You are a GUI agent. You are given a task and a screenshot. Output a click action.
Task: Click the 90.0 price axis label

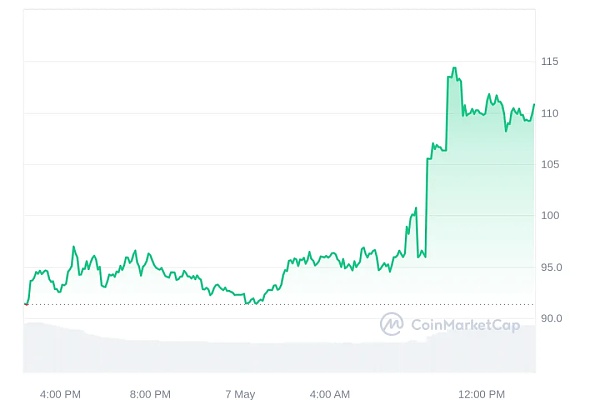coord(553,318)
